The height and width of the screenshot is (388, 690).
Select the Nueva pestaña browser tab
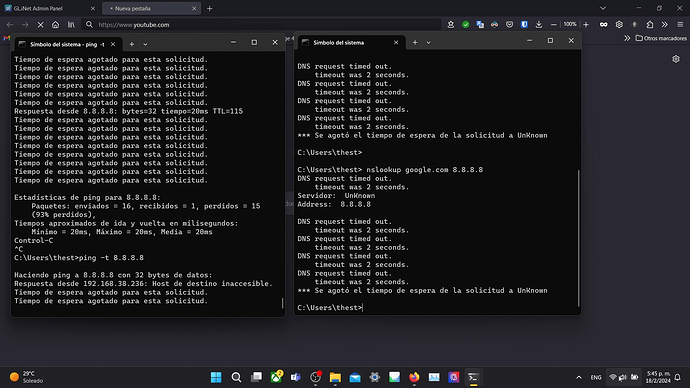pyautogui.click(x=151, y=8)
